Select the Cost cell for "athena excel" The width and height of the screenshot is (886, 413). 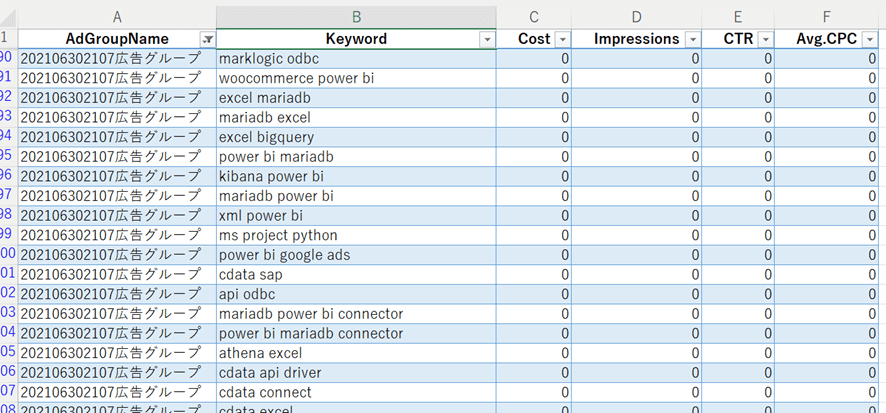(x=534, y=353)
